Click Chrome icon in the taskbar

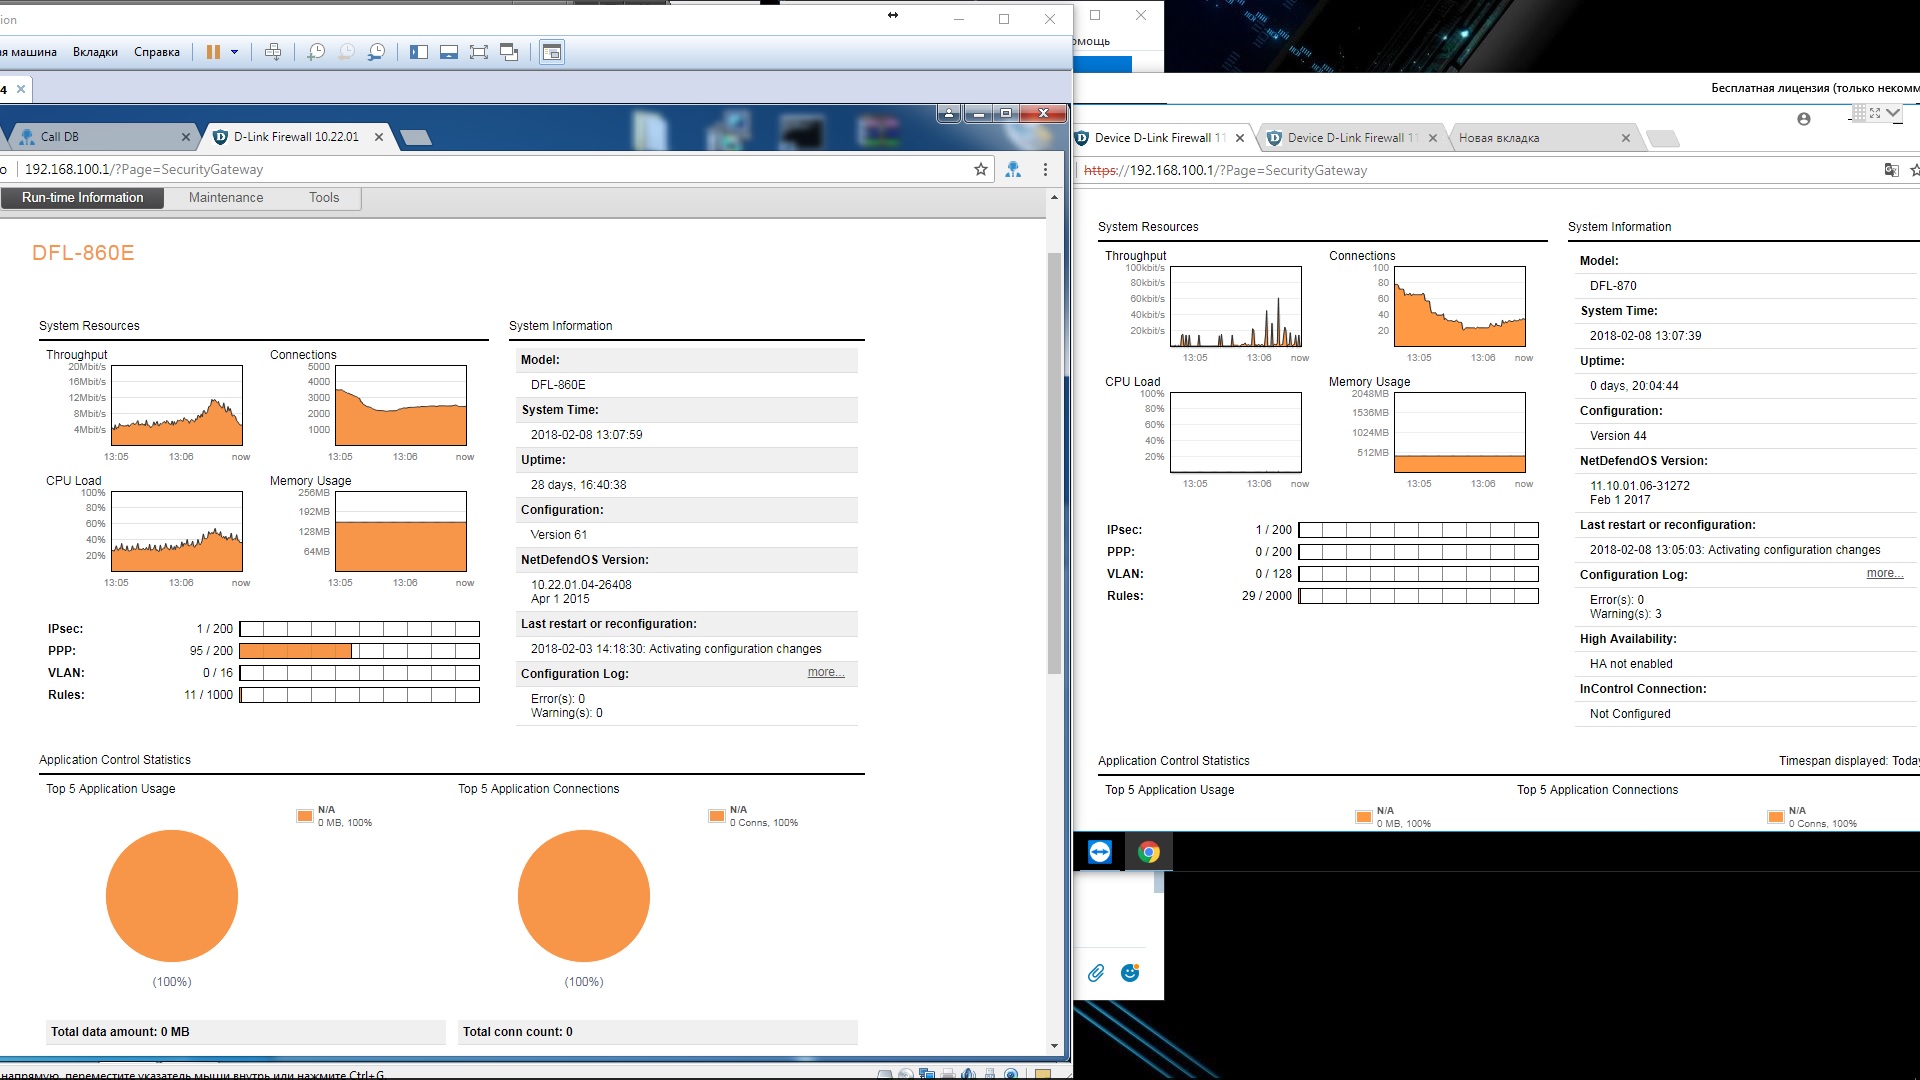pyautogui.click(x=1149, y=852)
